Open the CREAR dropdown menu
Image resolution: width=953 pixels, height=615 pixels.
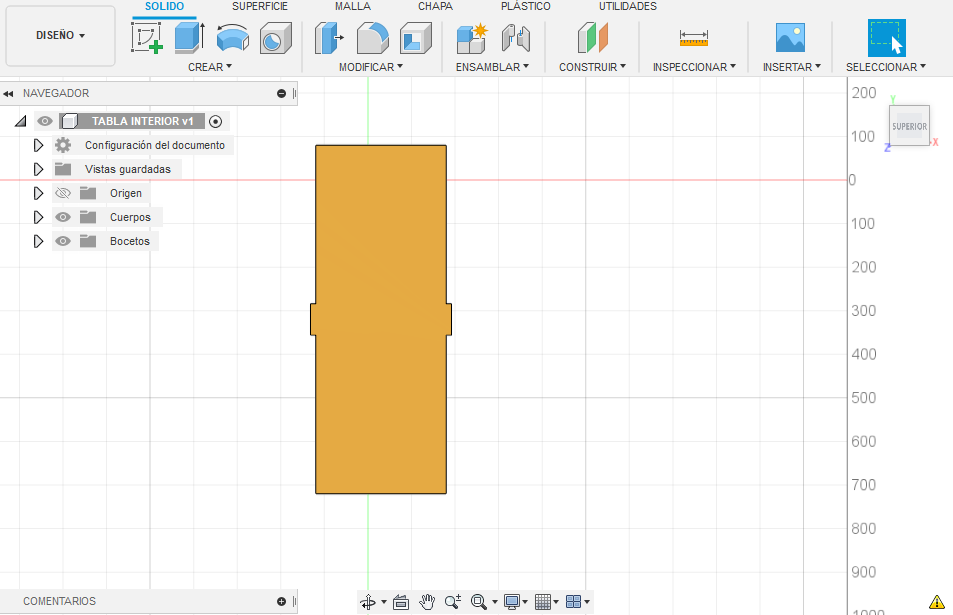(210, 67)
